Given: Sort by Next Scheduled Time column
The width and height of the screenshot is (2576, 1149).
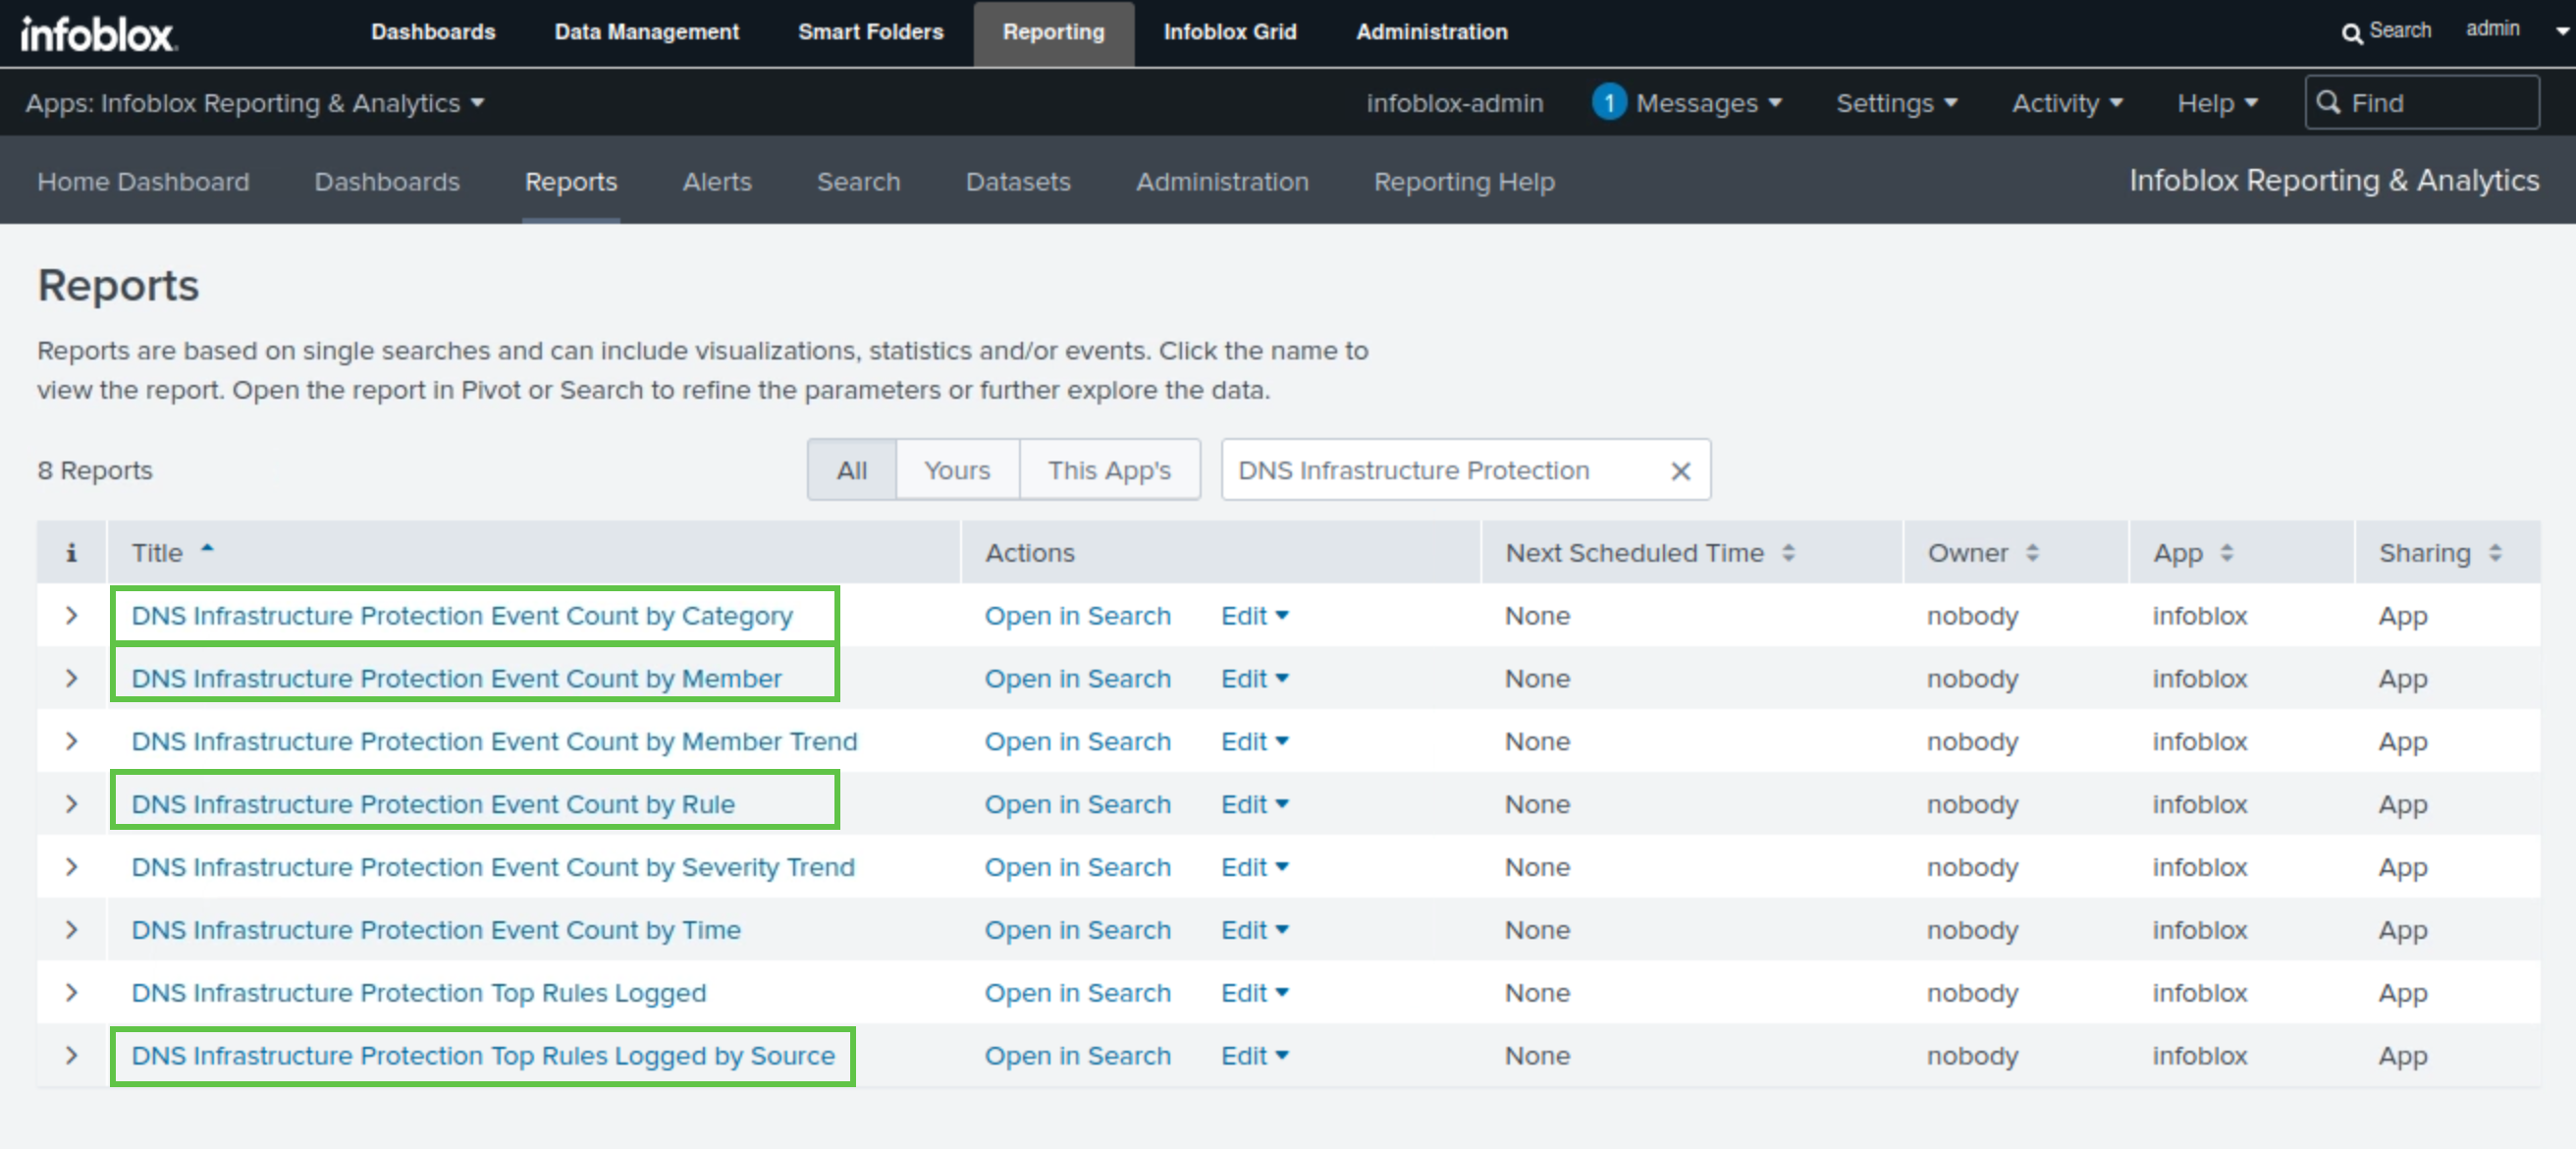Looking at the screenshot, I should pyautogui.click(x=1650, y=553).
